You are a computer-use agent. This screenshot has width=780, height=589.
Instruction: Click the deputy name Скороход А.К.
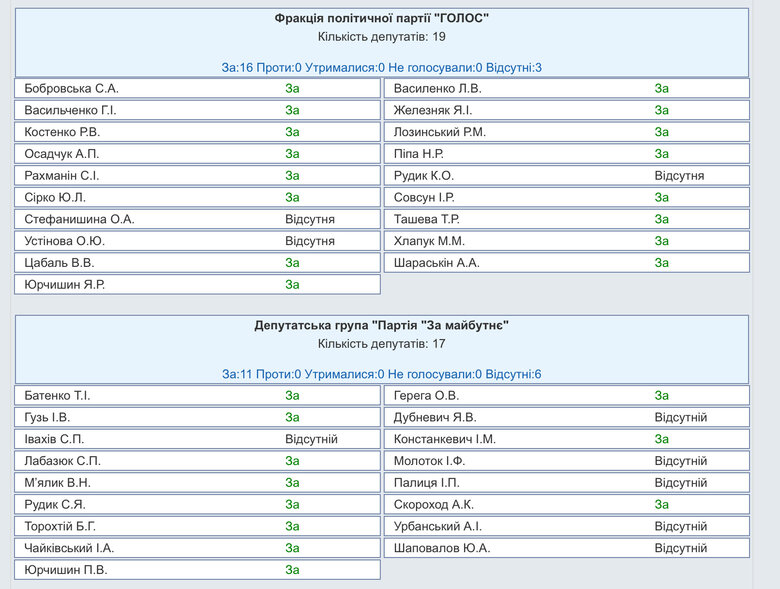tap(434, 505)
